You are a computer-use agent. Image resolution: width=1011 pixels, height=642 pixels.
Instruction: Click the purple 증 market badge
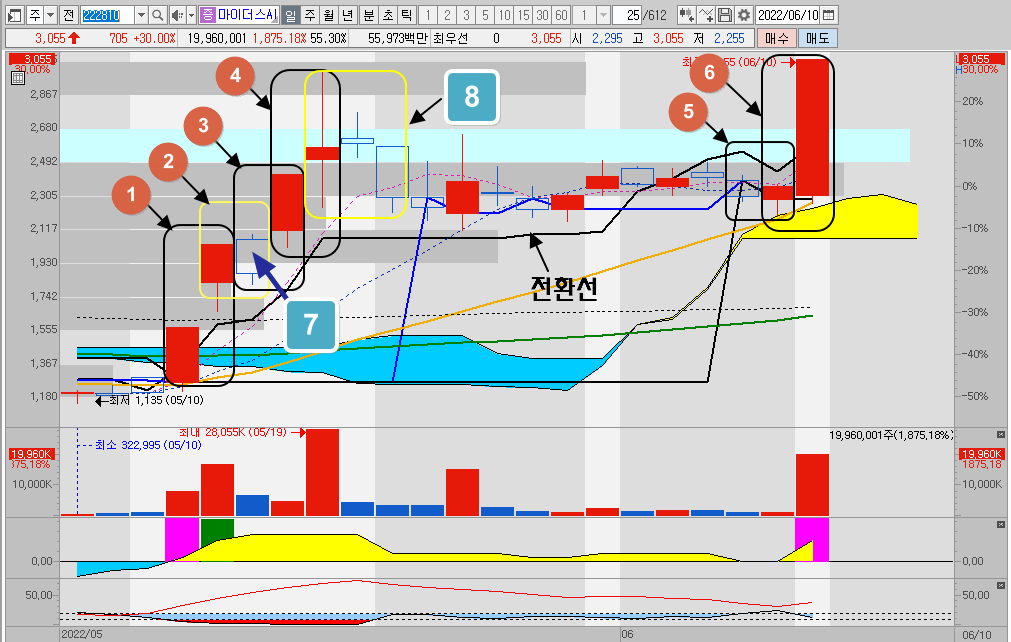[207, 15]
